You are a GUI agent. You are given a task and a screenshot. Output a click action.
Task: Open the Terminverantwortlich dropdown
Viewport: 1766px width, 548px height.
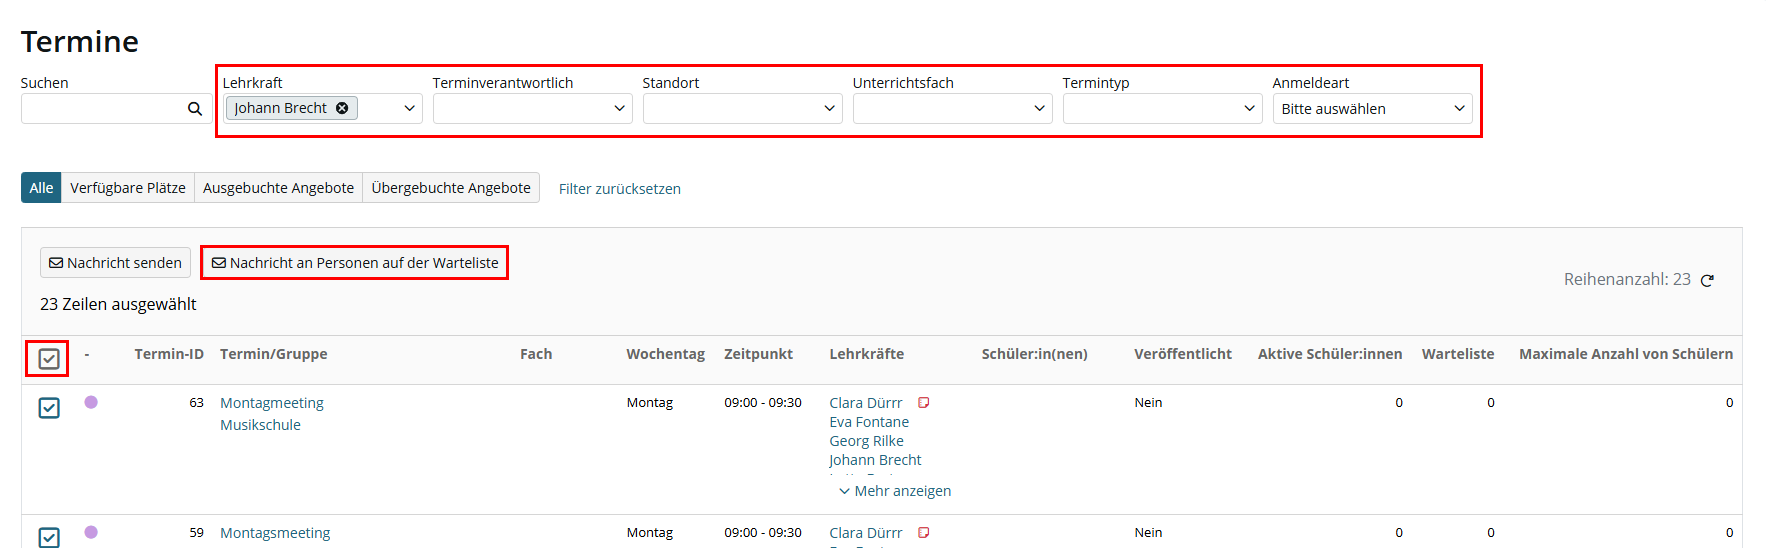pos(532,108)
